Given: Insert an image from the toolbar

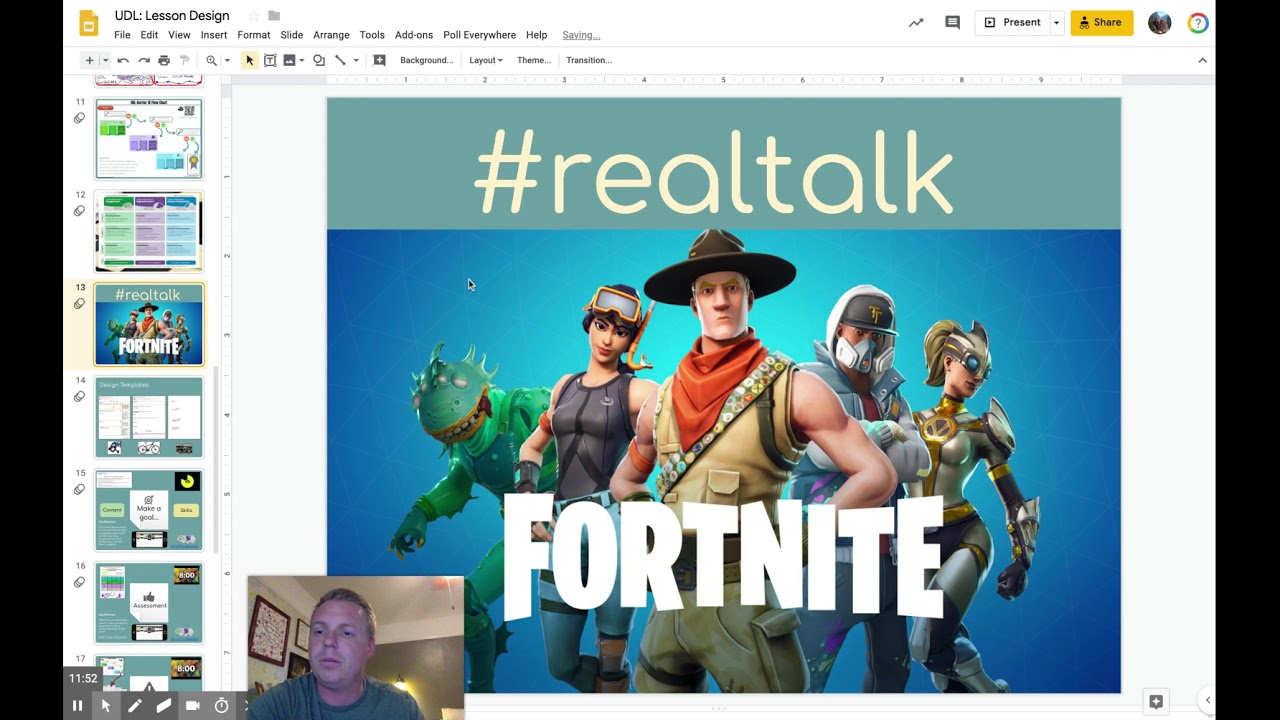Looking at the screenshot, I should click(x=289, y=60).
